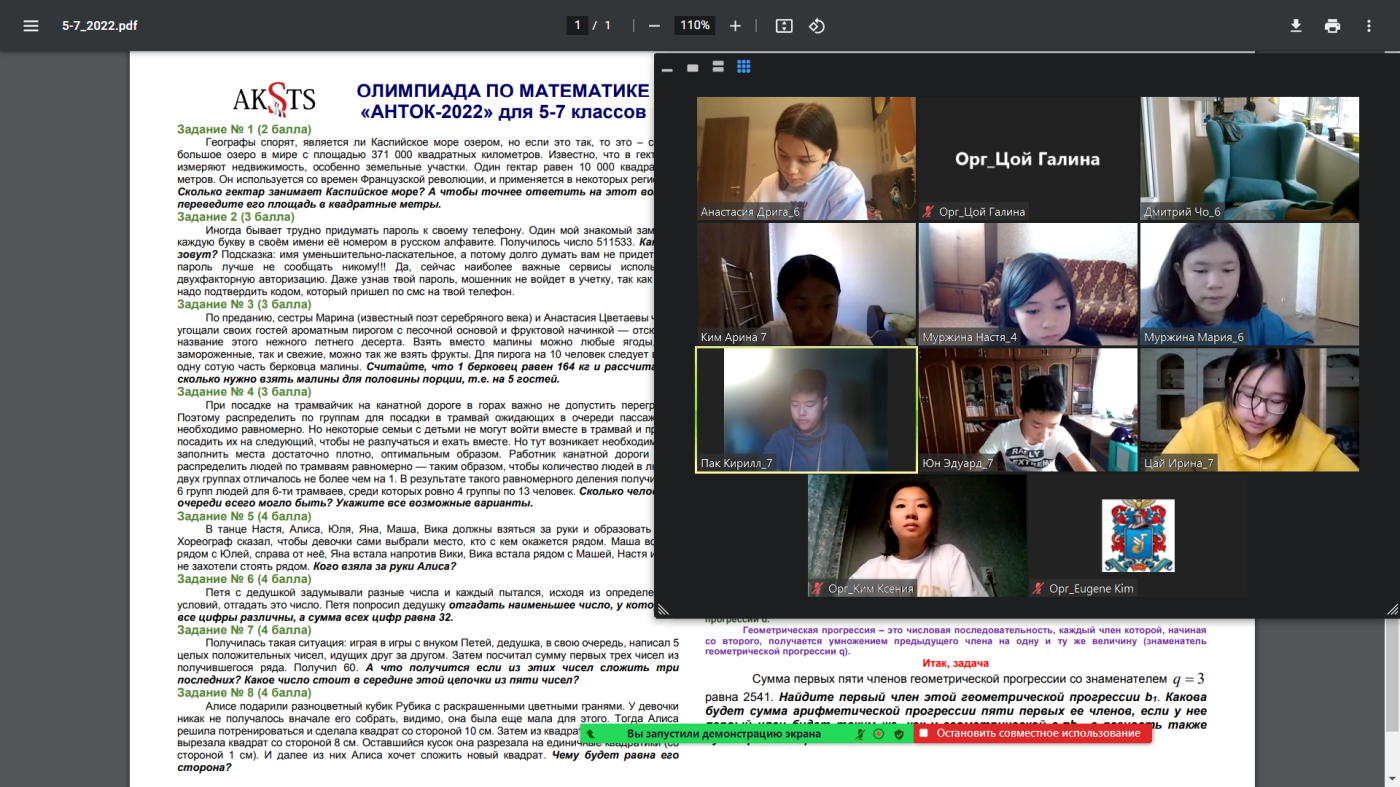Switch video panel to single speaker view
The height and width of the screenshot is (787, 1400).
(692, 68)
